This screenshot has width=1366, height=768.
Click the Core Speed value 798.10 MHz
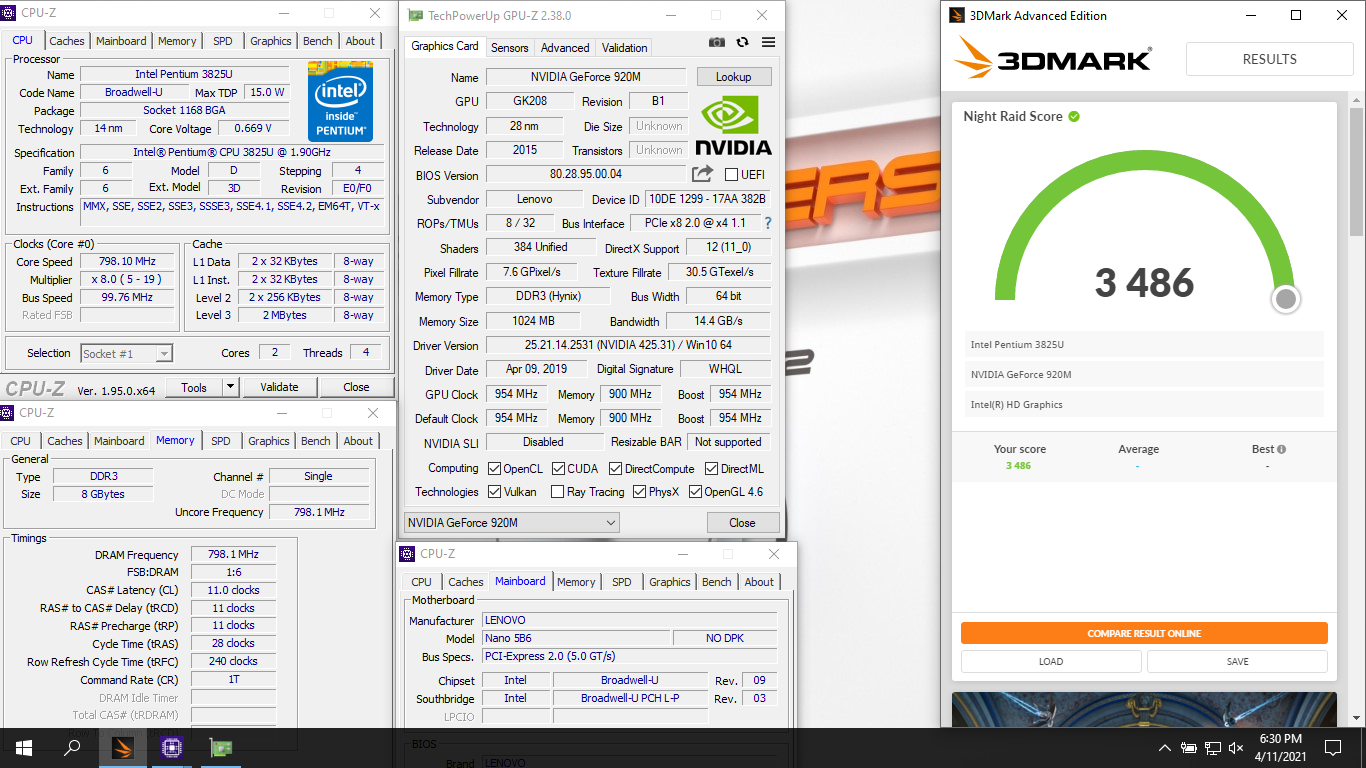coord(126,261)
